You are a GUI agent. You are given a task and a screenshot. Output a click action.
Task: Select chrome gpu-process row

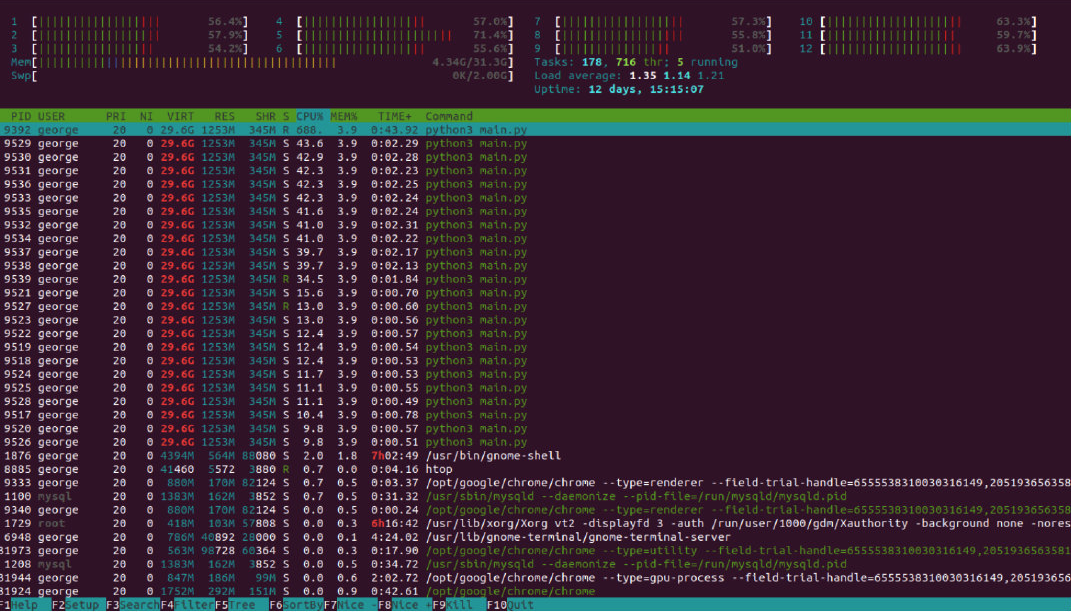(536, 578)
